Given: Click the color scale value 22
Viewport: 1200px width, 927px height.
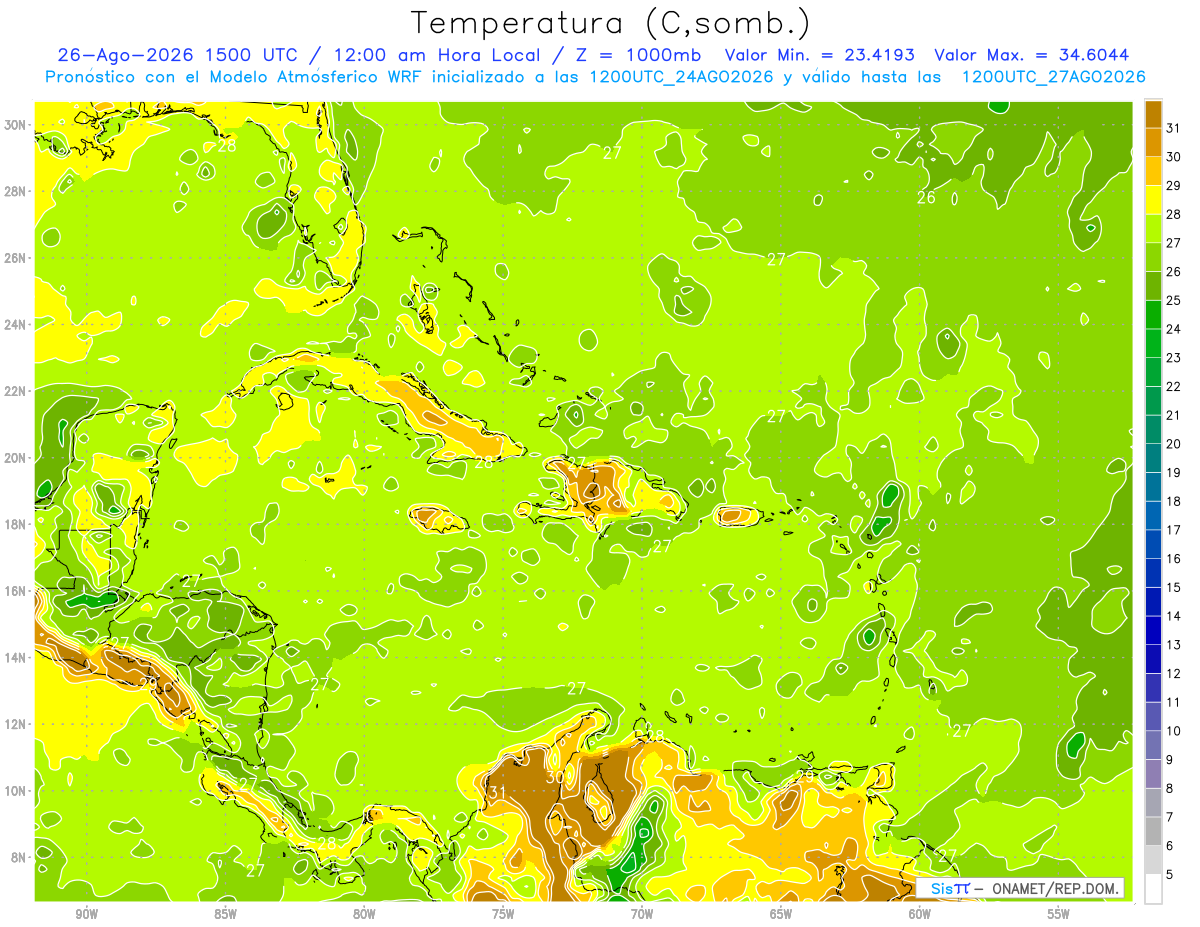Looking at the screenshot, I should 1173,386.
